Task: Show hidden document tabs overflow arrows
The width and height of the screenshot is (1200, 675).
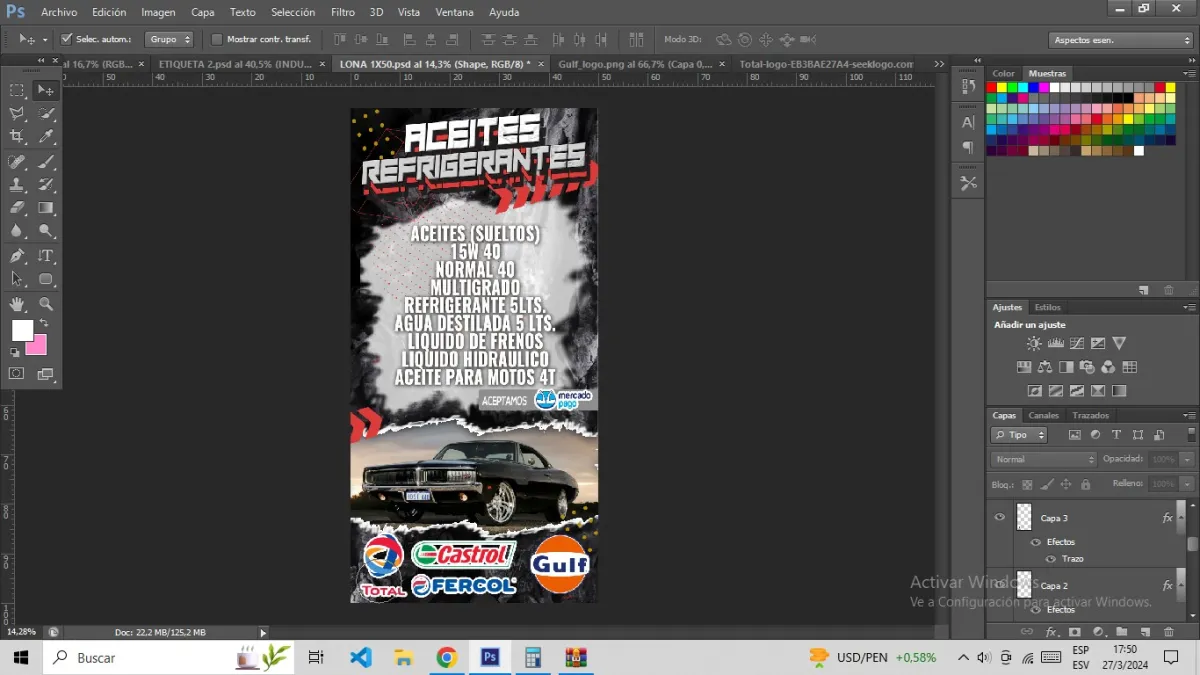Action: click(939, 64)
